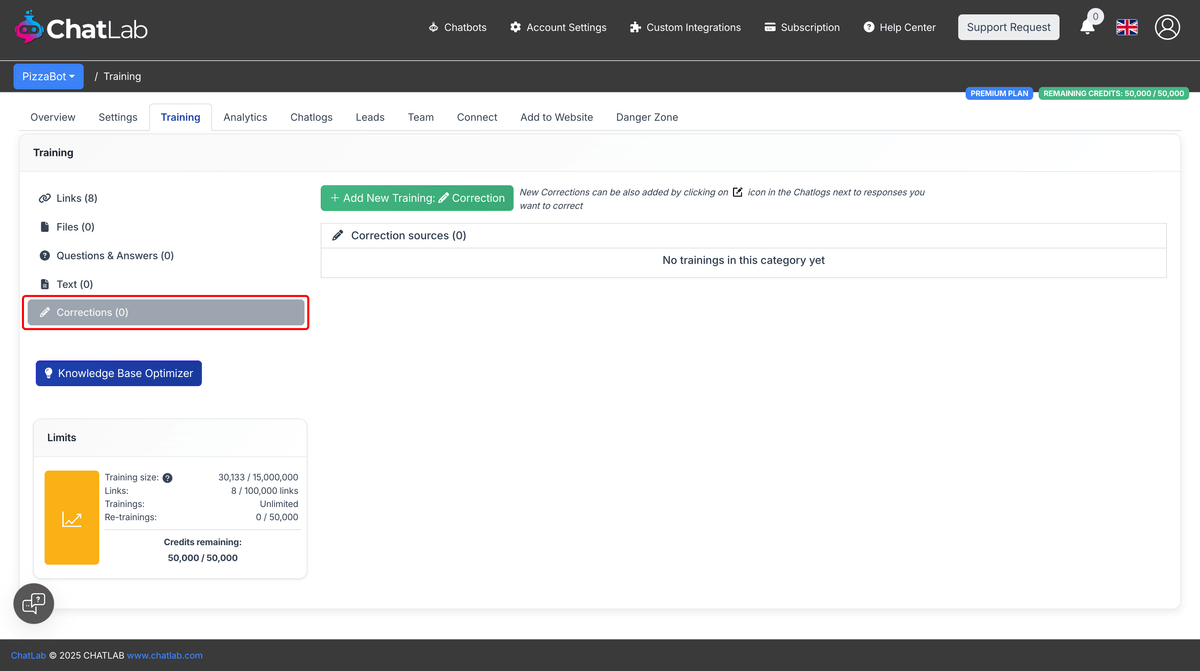This screenshot has width=1200, height=671.
Task: Go to the Subscription menu item
Action: pos(801,27)
